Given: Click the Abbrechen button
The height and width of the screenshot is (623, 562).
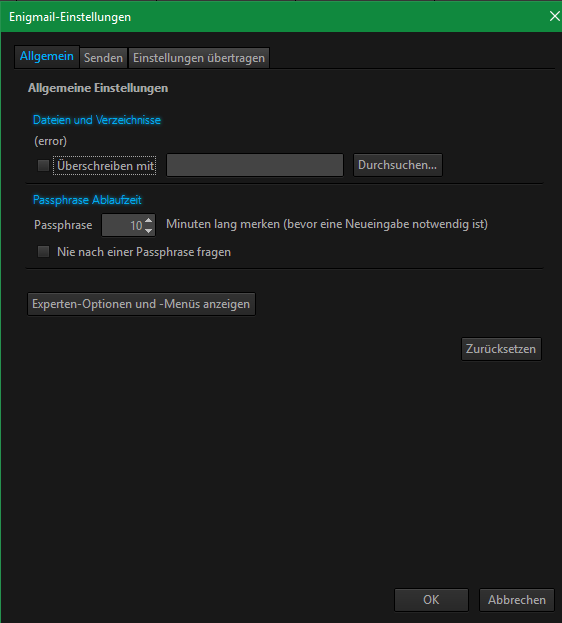Looking at the screenshot, I should [x=517, y=600].
